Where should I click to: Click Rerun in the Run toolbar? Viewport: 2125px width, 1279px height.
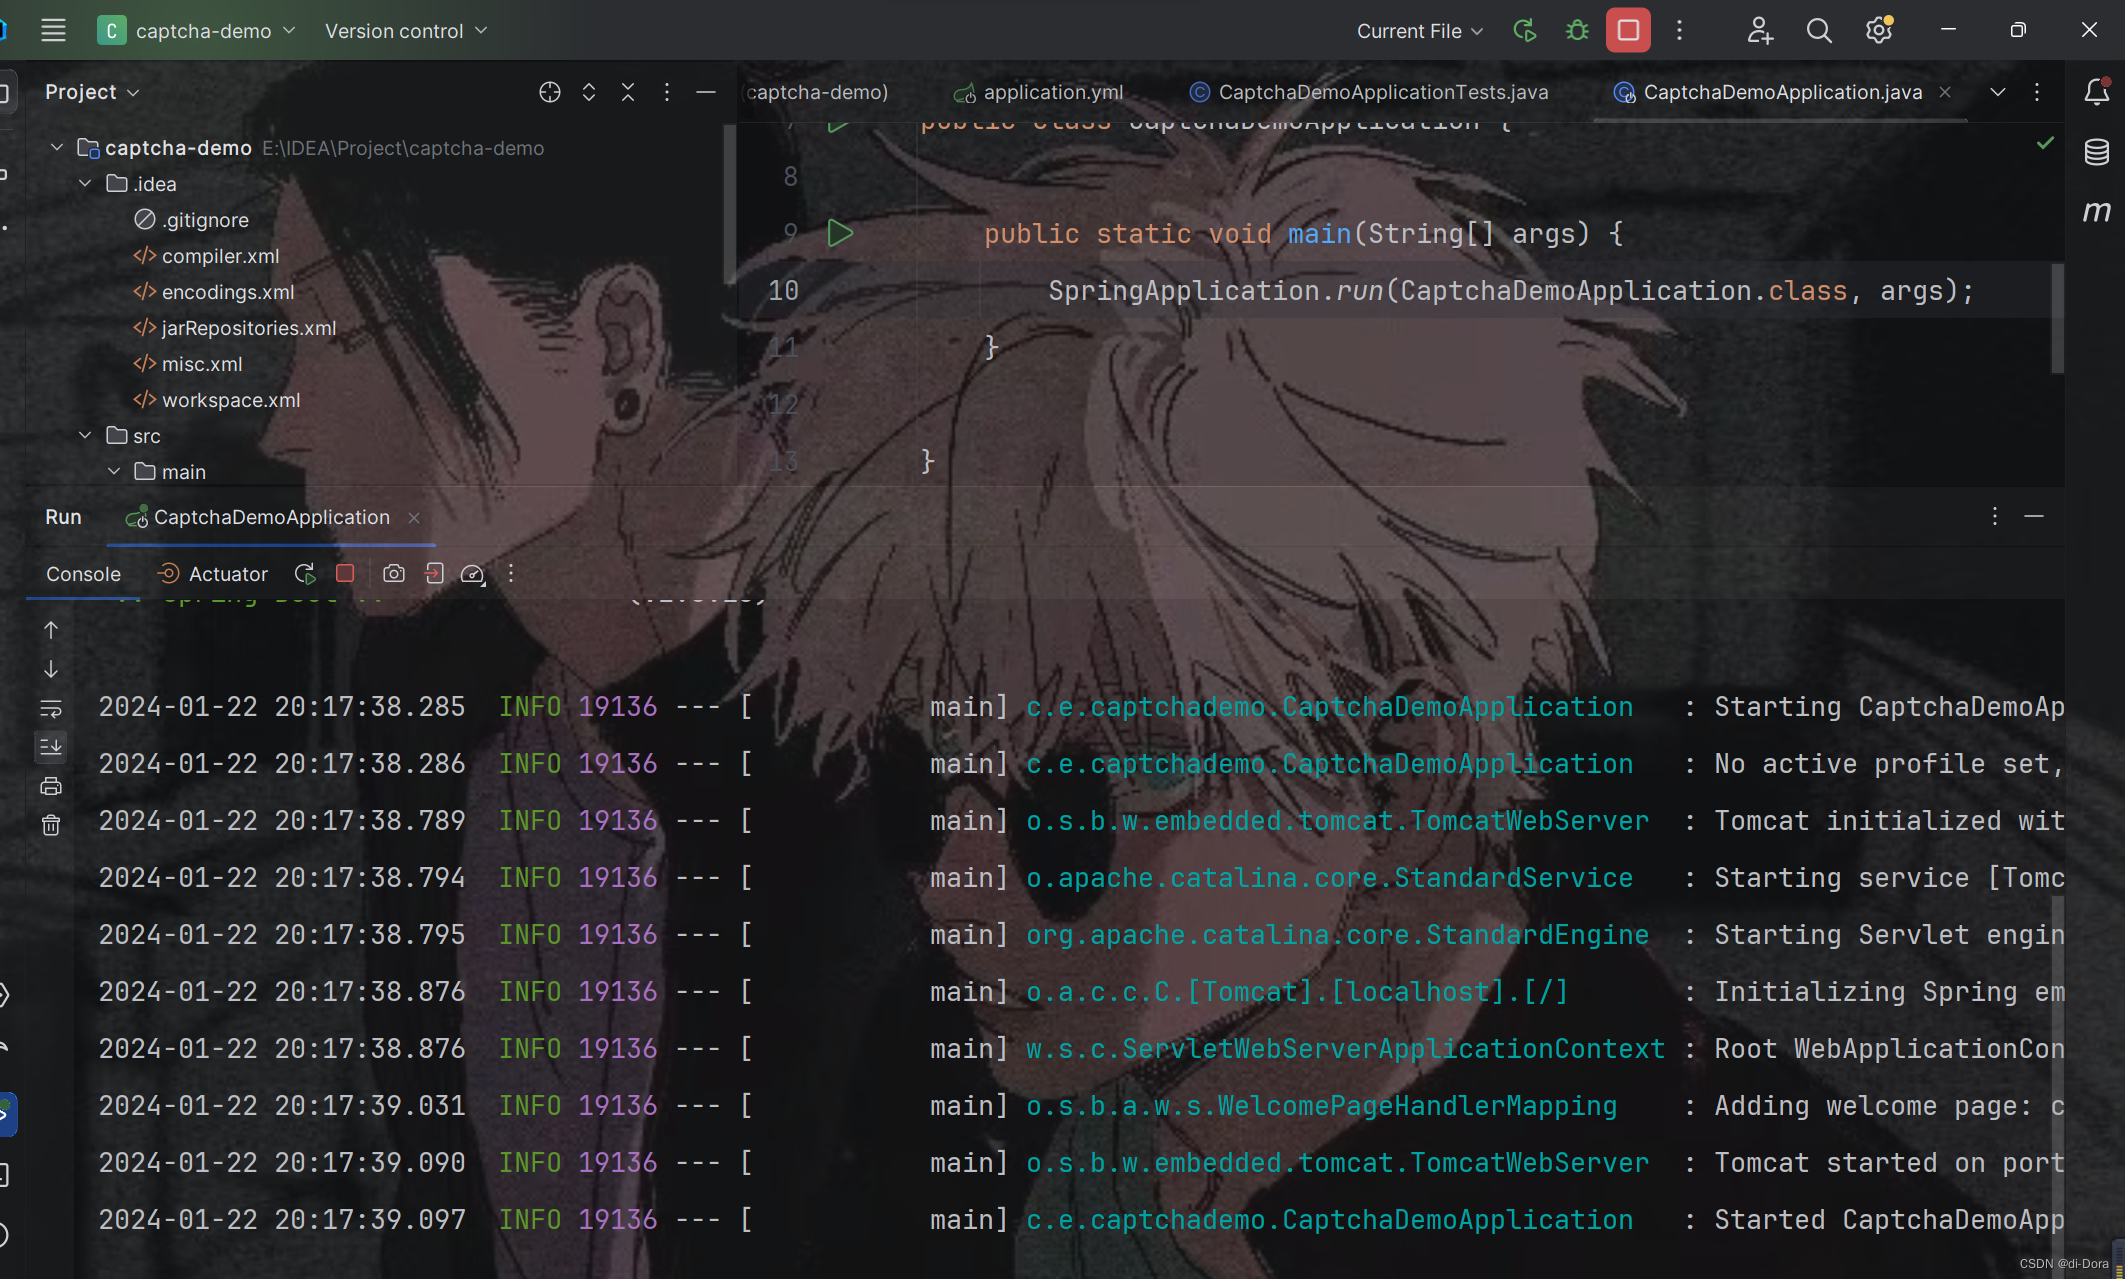coord(305,573)
